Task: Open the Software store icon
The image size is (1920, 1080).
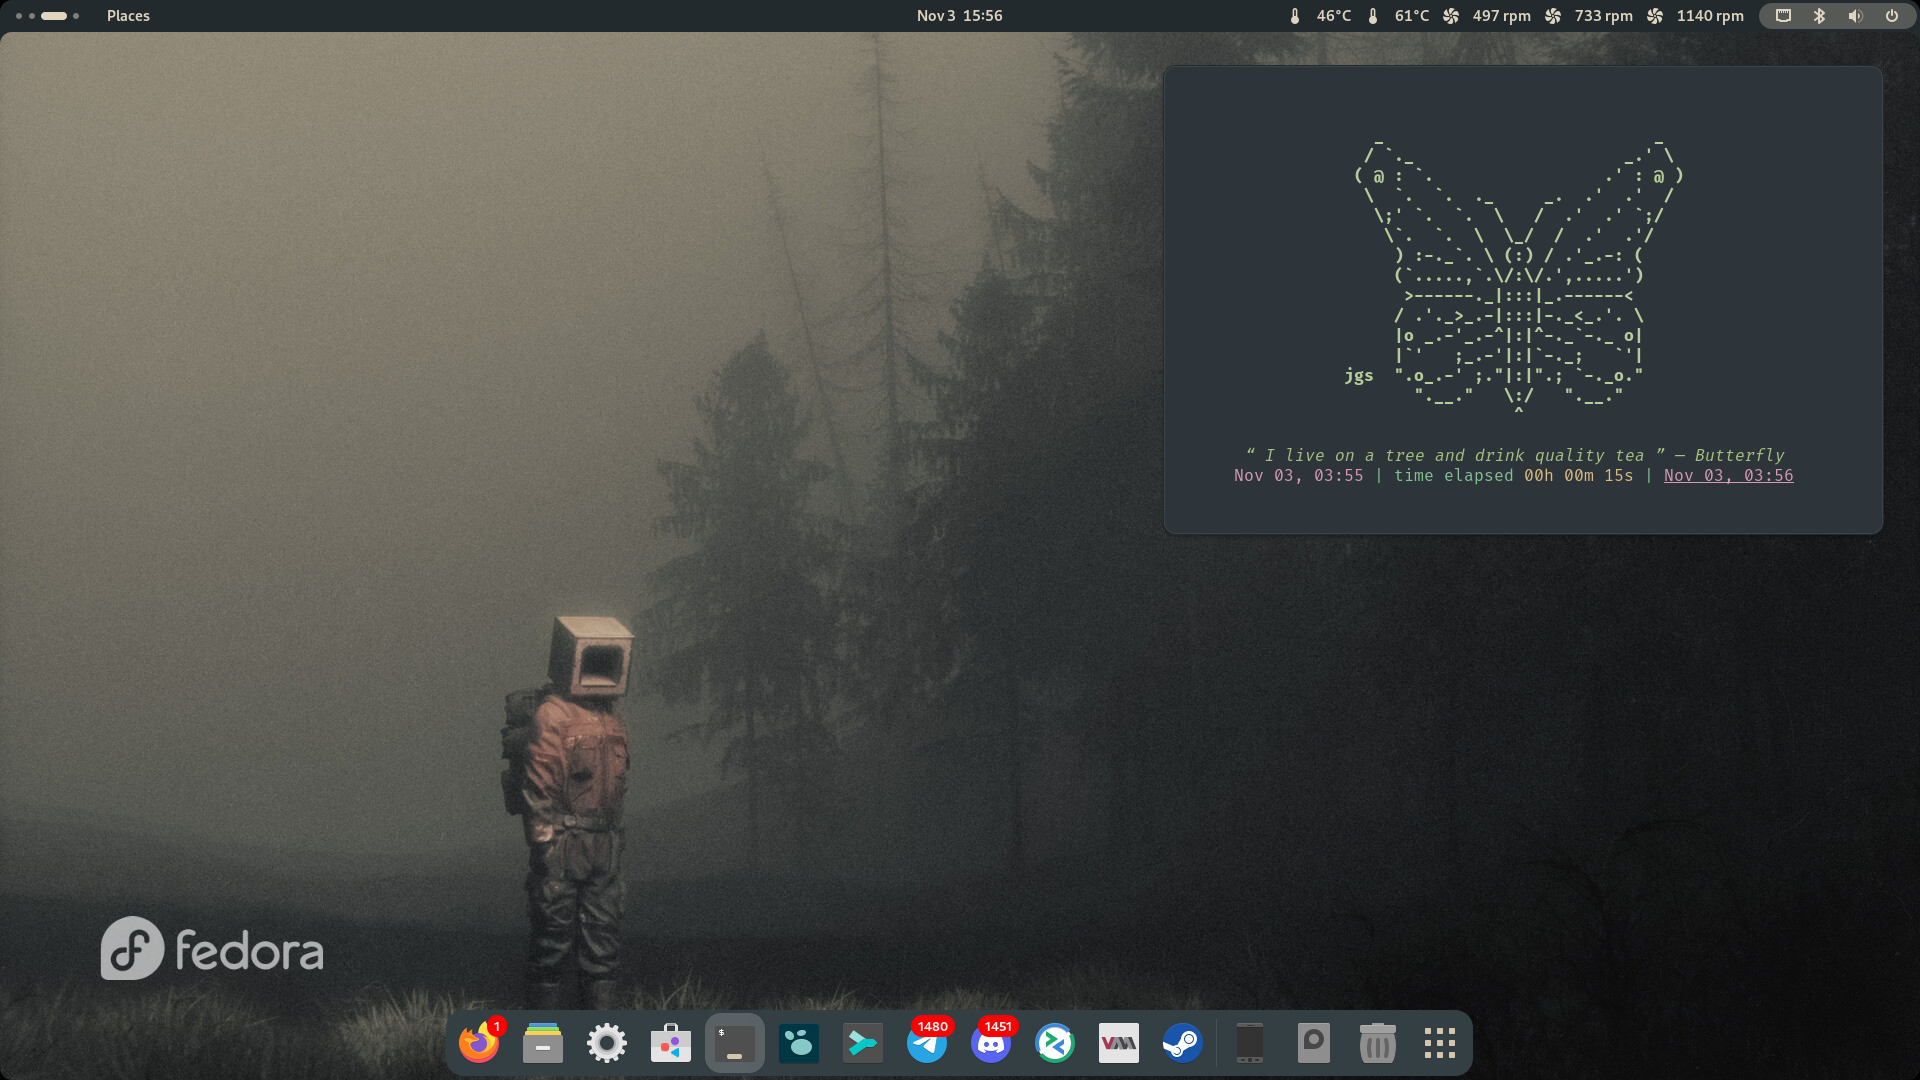Action: pyautogui.click(x=671, y=1044)
